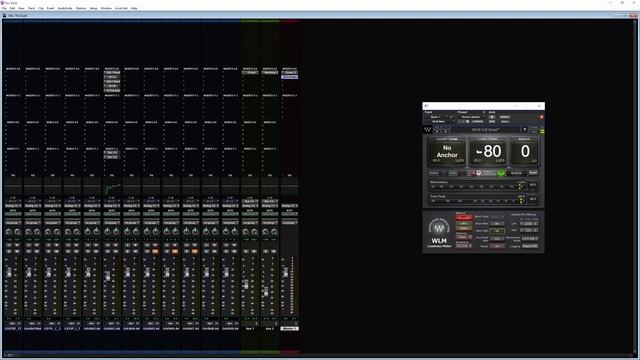Record-enable the first track

coord(17,245)
